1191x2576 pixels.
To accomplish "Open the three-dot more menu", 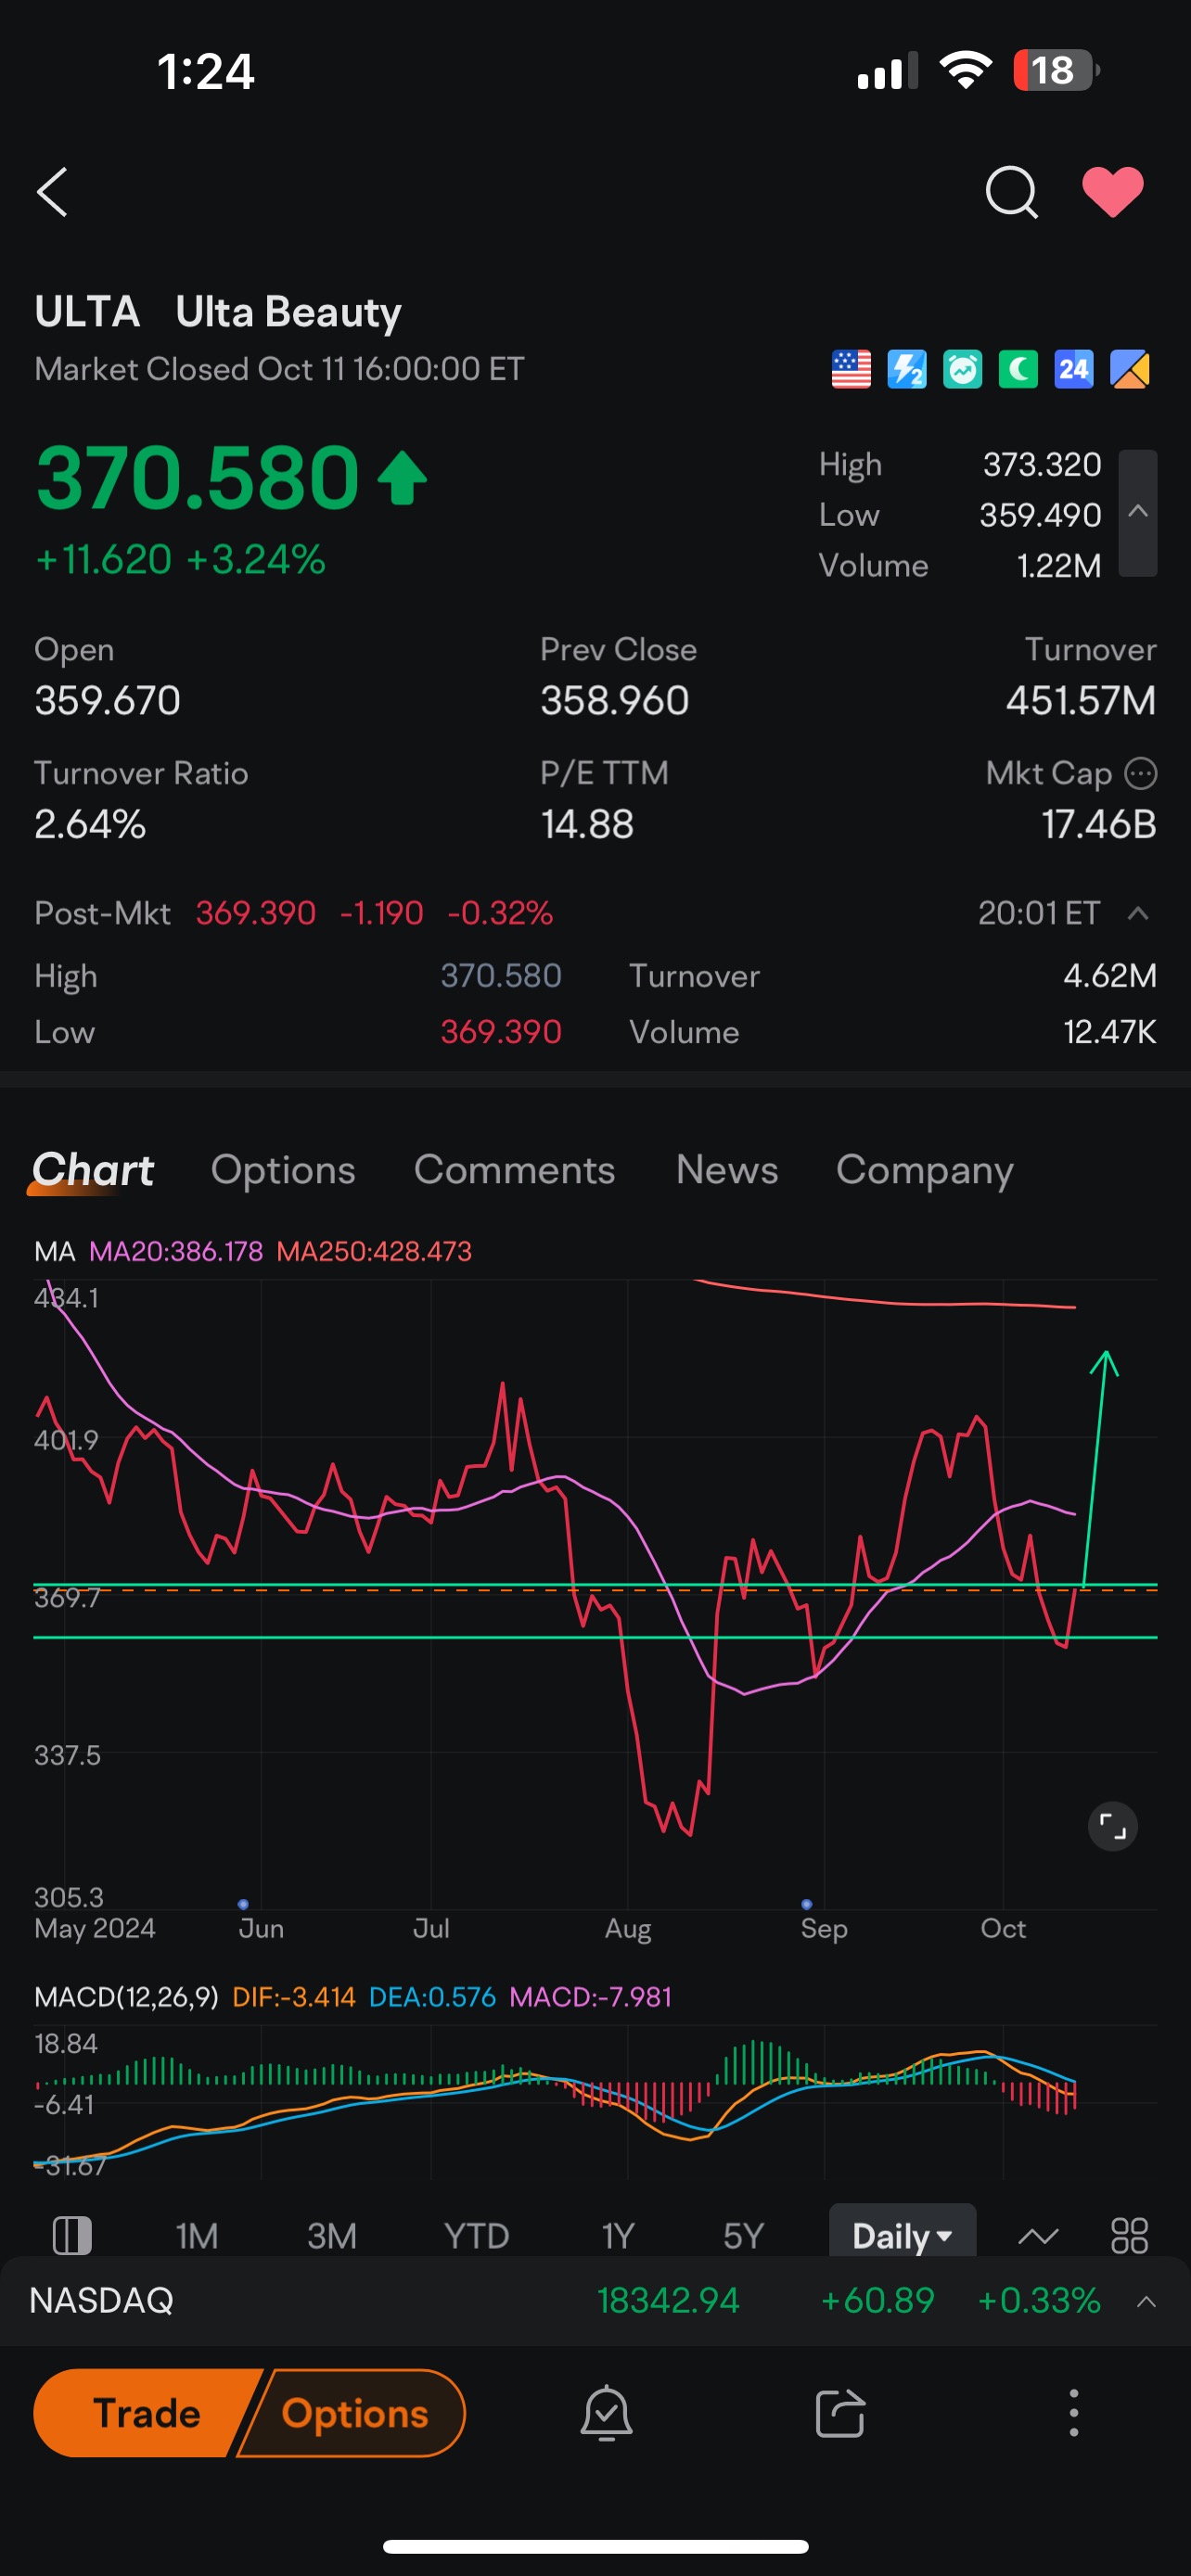I will [x=1074, y=2413].
